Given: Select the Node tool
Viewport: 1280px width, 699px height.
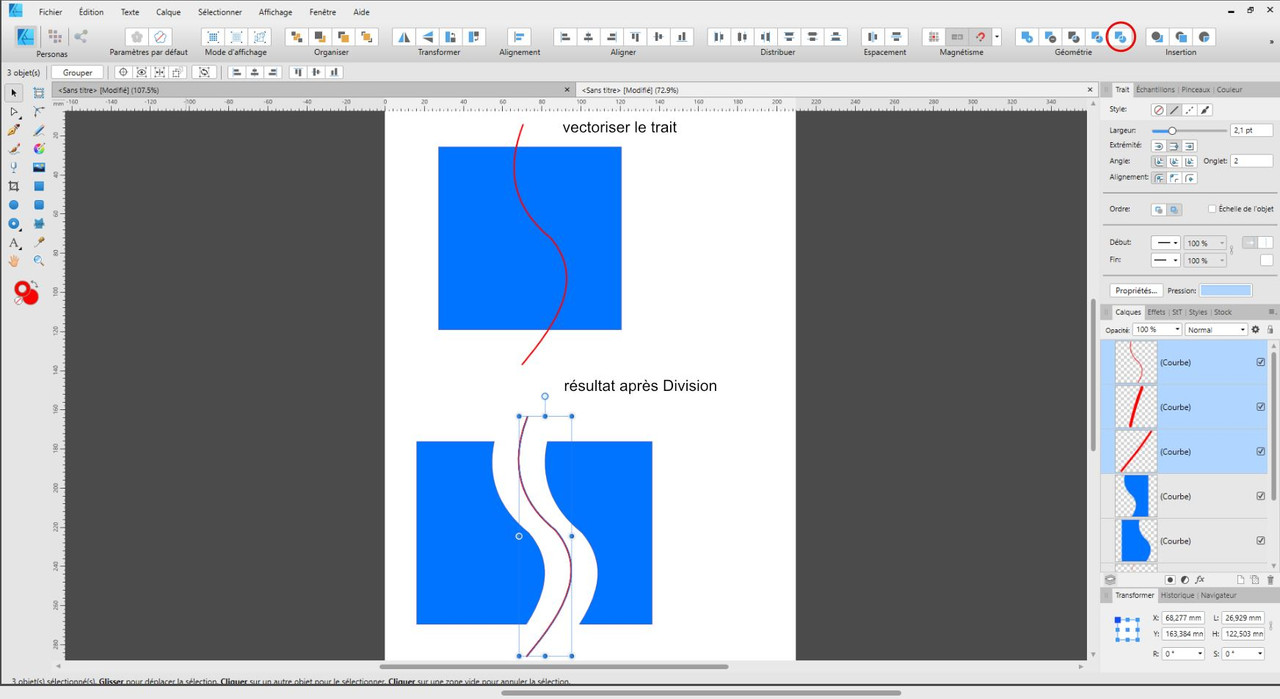Looking at the screenshot, I should pyautogui.click(x=14, y=112).
